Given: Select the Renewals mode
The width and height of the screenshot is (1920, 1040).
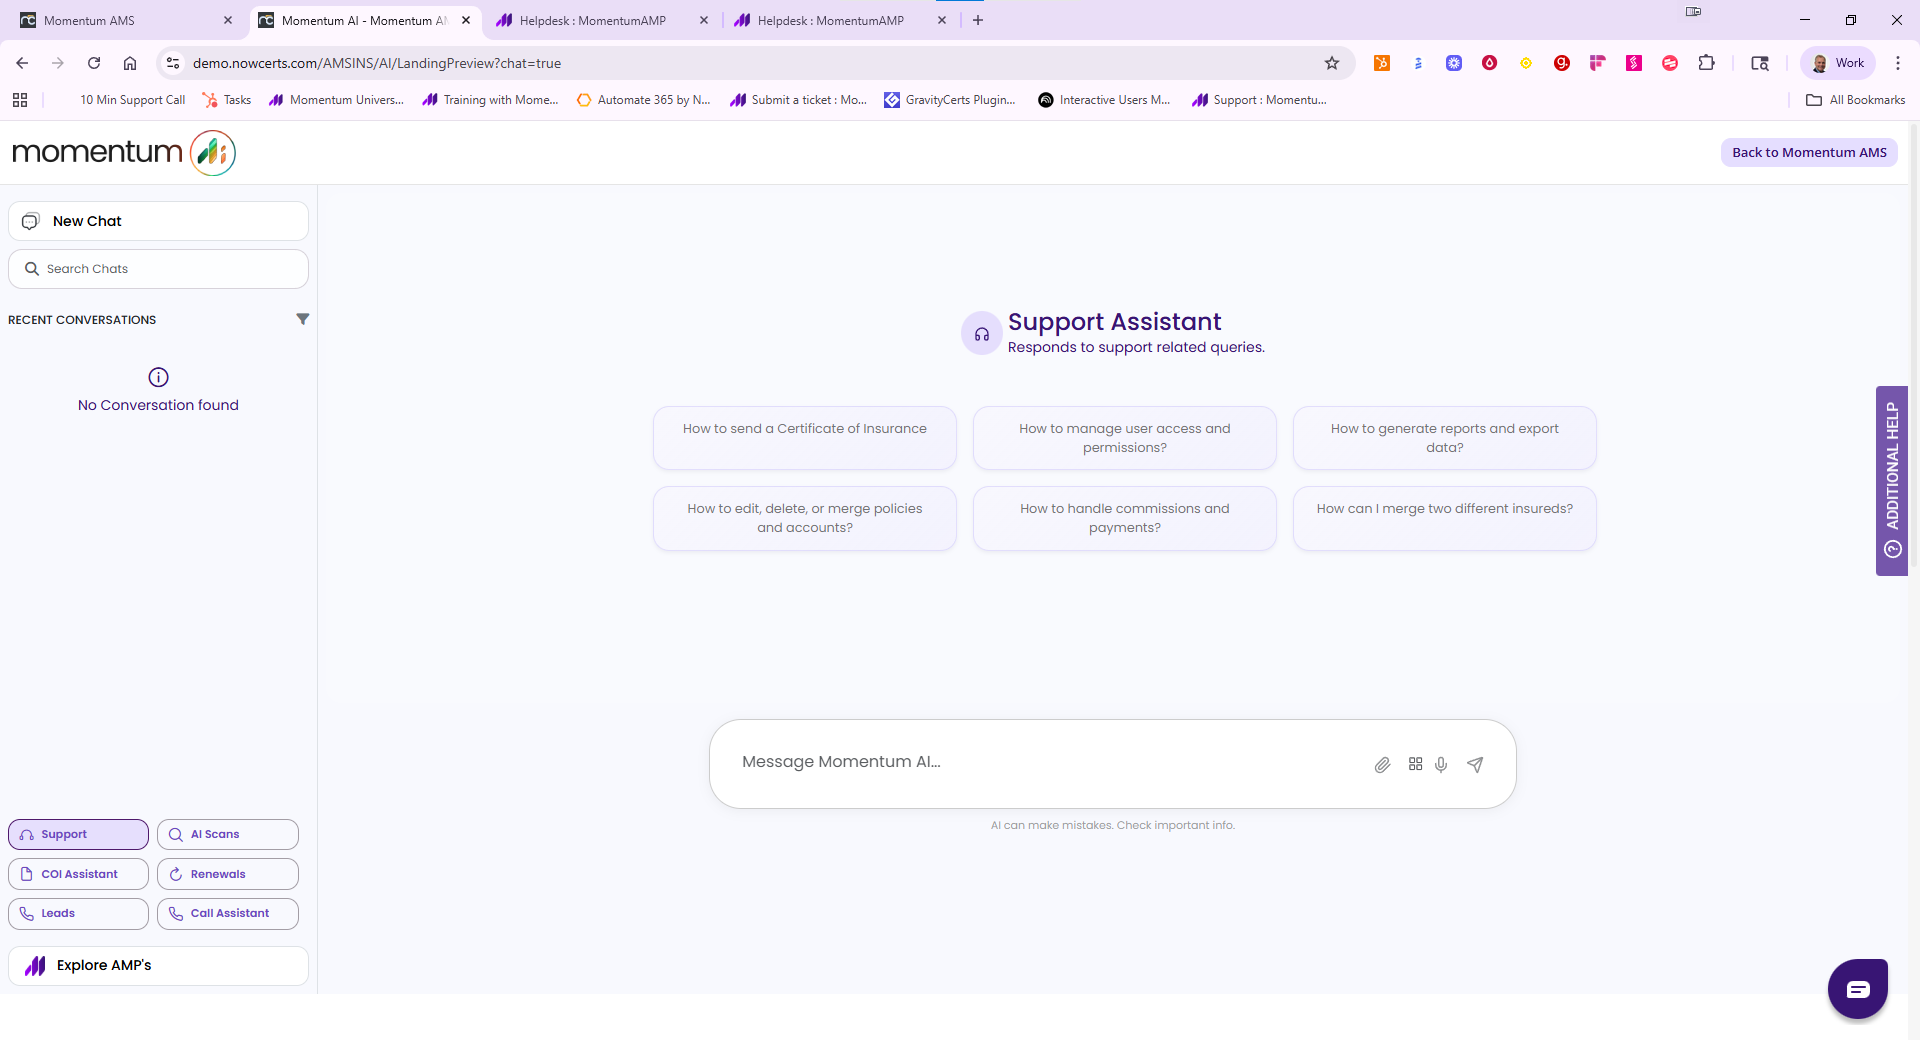Looking at the screenshot, I should pos(228,874).
